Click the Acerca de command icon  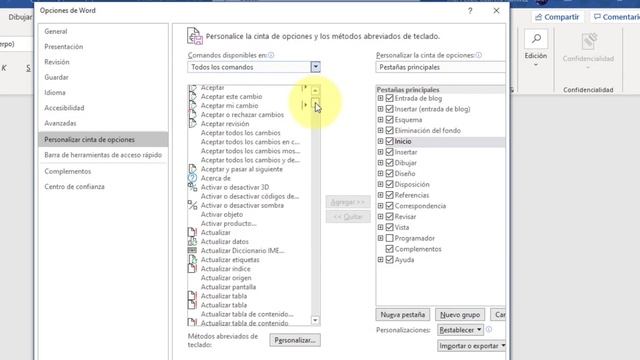192,178
